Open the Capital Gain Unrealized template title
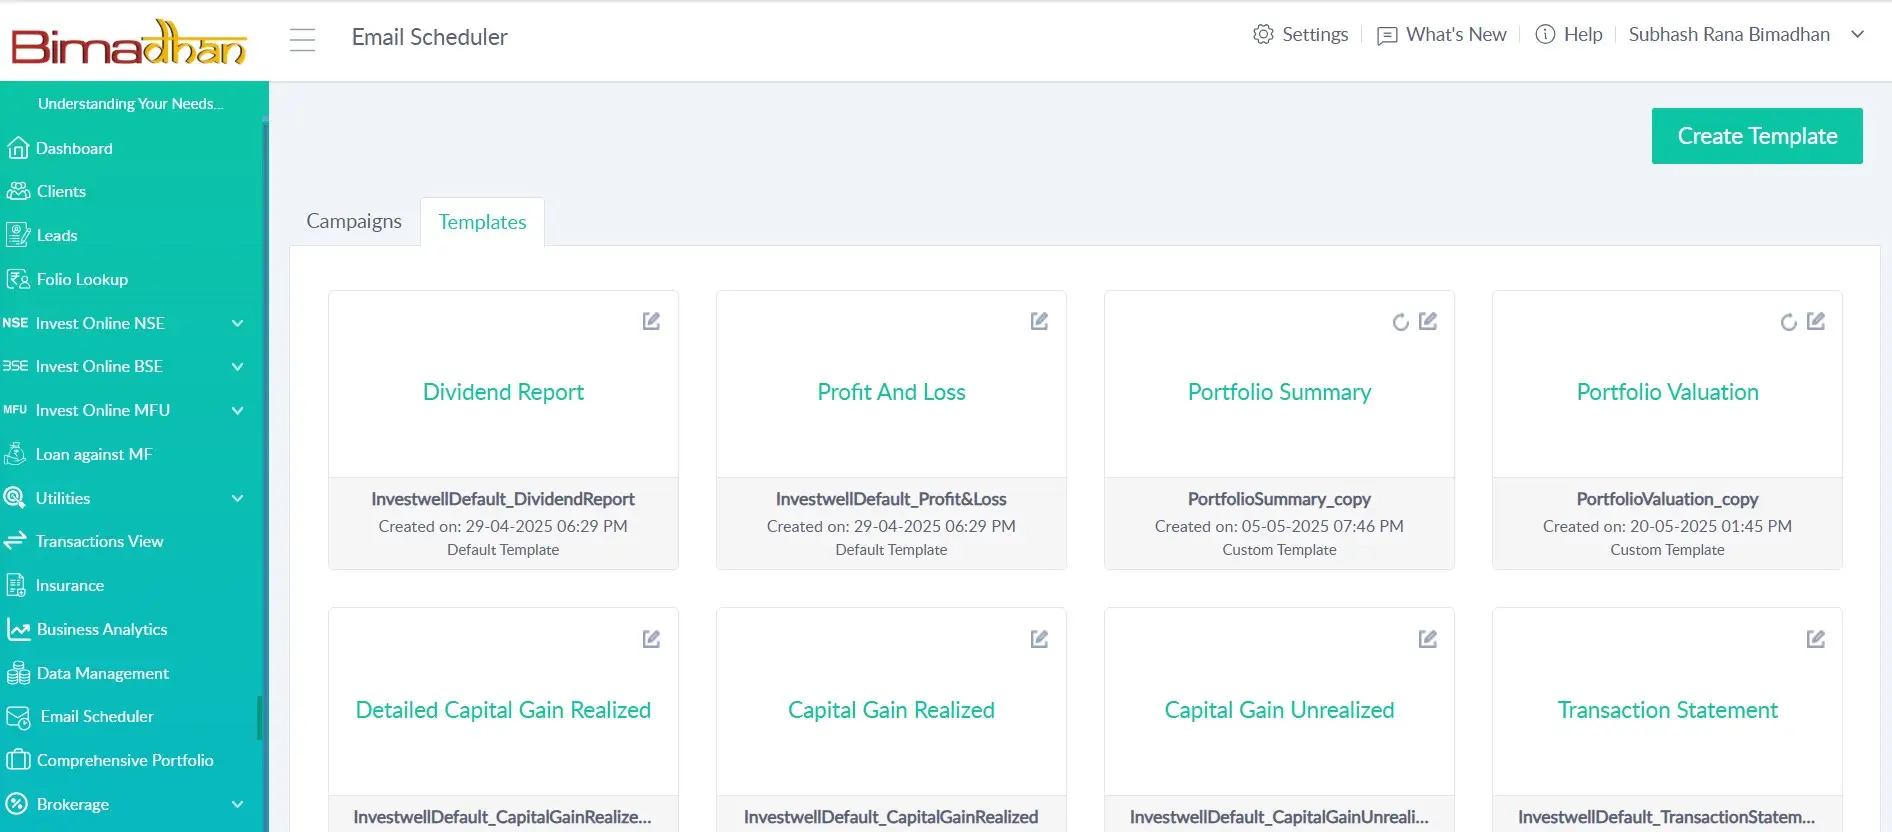Image resolution: width=1892 pixels, height=832 pixels. coord(1279,710)
